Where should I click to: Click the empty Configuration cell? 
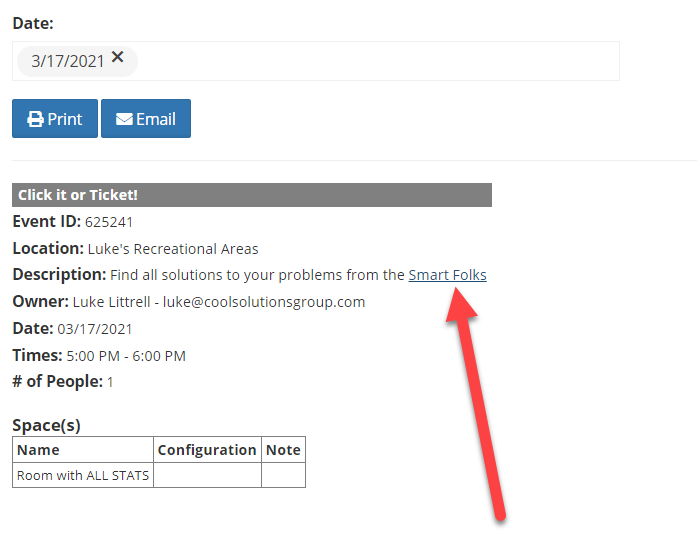tap(207, 476)
